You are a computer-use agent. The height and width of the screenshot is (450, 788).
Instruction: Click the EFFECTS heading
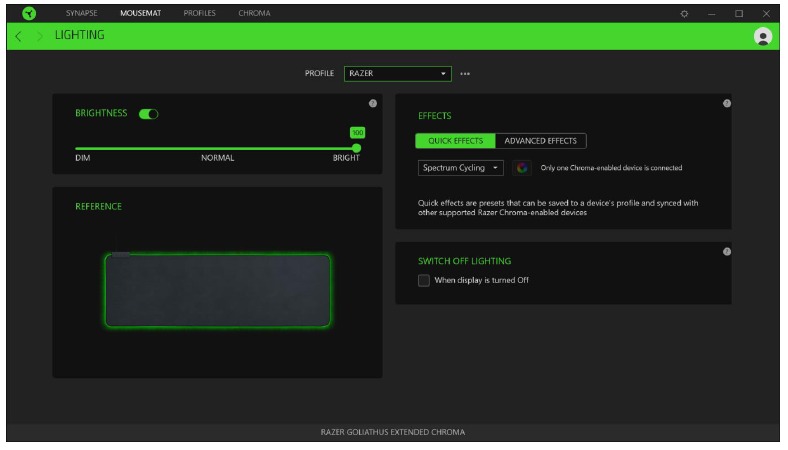point(435,116)
